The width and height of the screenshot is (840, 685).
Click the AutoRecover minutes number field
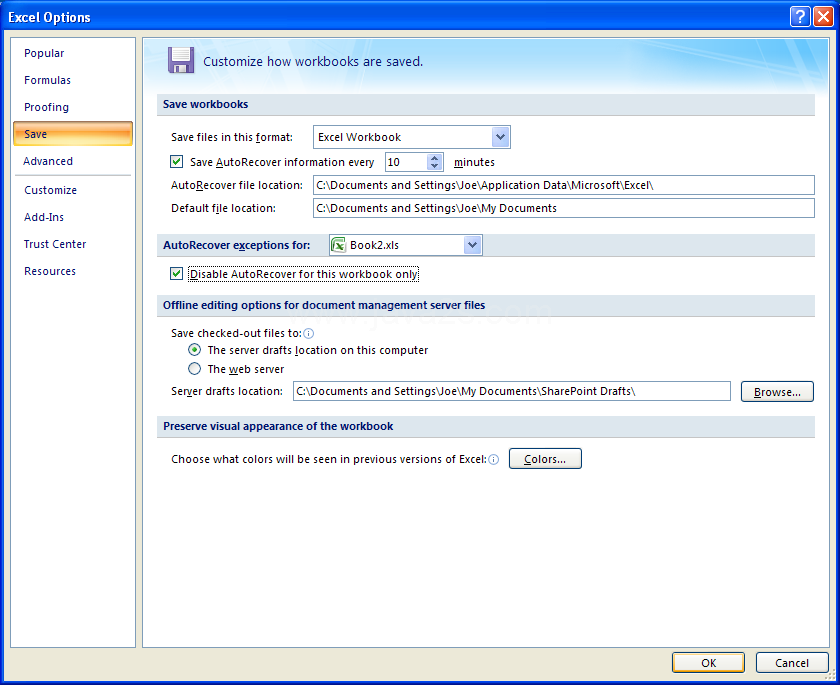[406, 162]
